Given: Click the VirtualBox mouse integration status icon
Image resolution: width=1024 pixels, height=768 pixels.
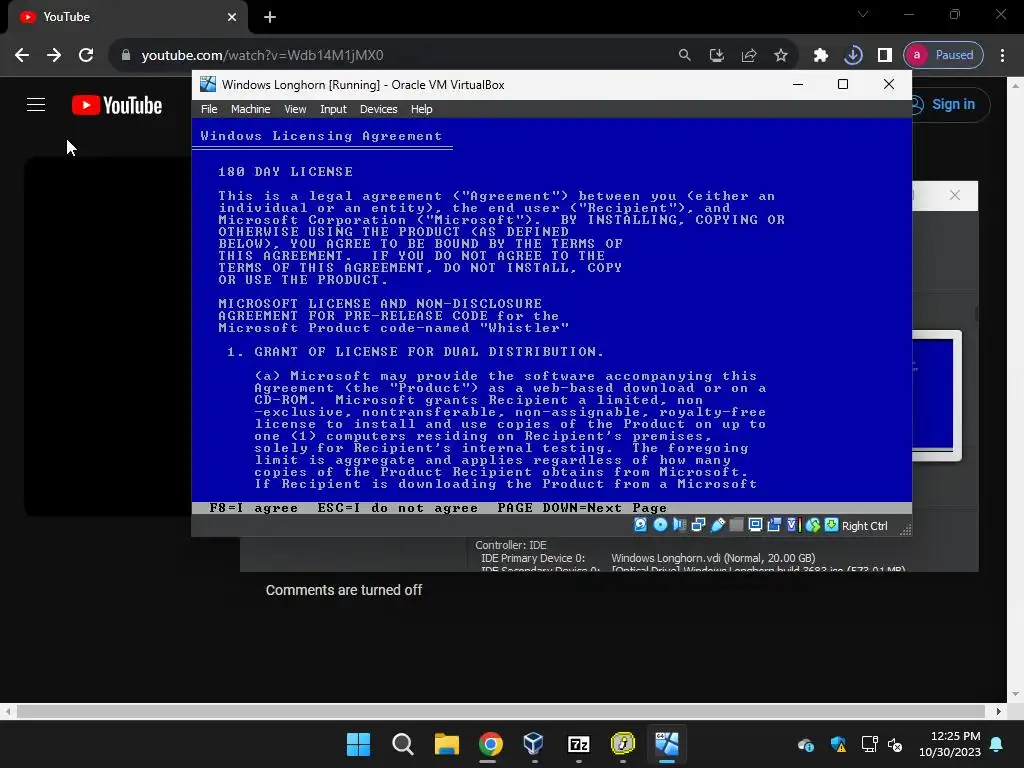Looking at the screenshot, I should click(x=812, y=525).
